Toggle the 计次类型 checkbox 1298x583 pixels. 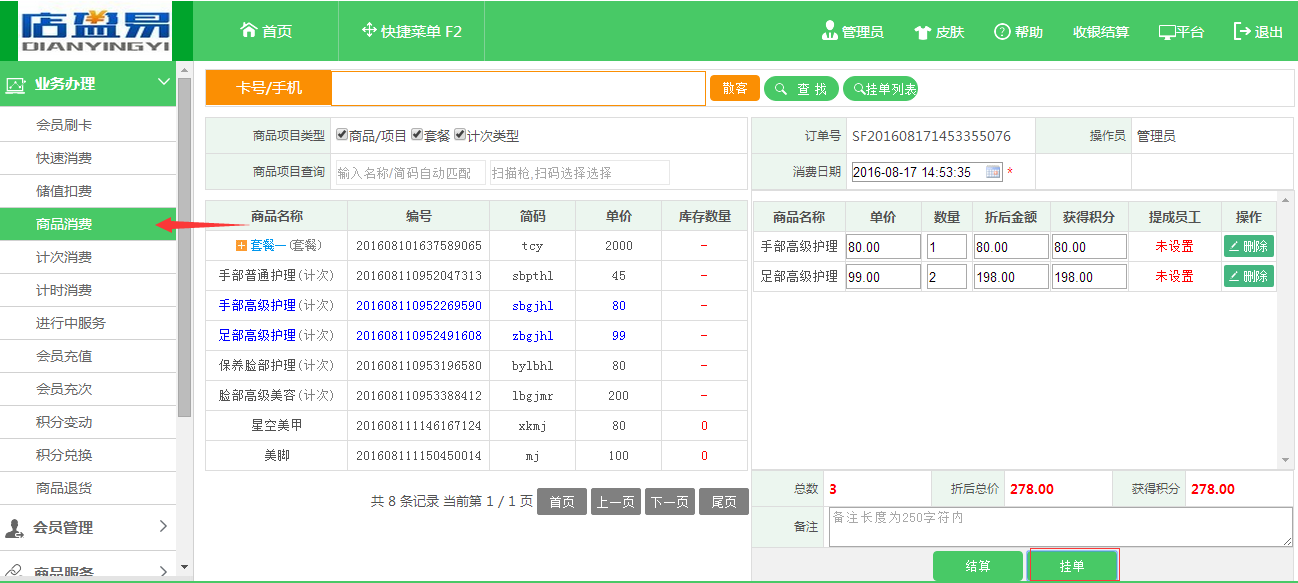(x=460, y=135)
